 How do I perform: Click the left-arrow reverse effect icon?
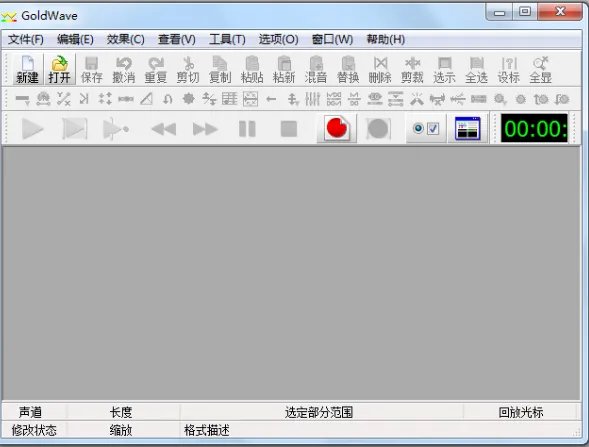coord(271,99)
